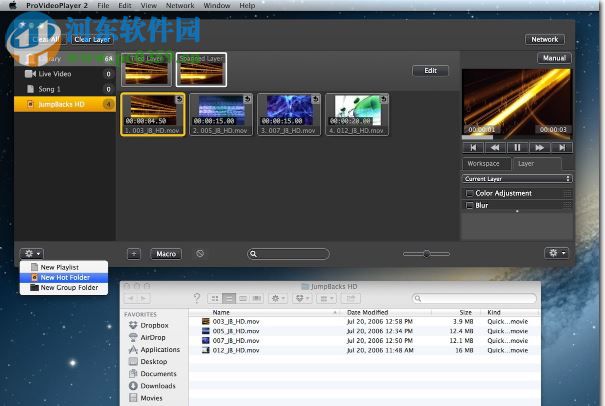Image resolution: width=605 pixels, height=406 pixels.
Task: Skip to next clip in preview transport
Action: pyautogui.click(x=562, y=147)
